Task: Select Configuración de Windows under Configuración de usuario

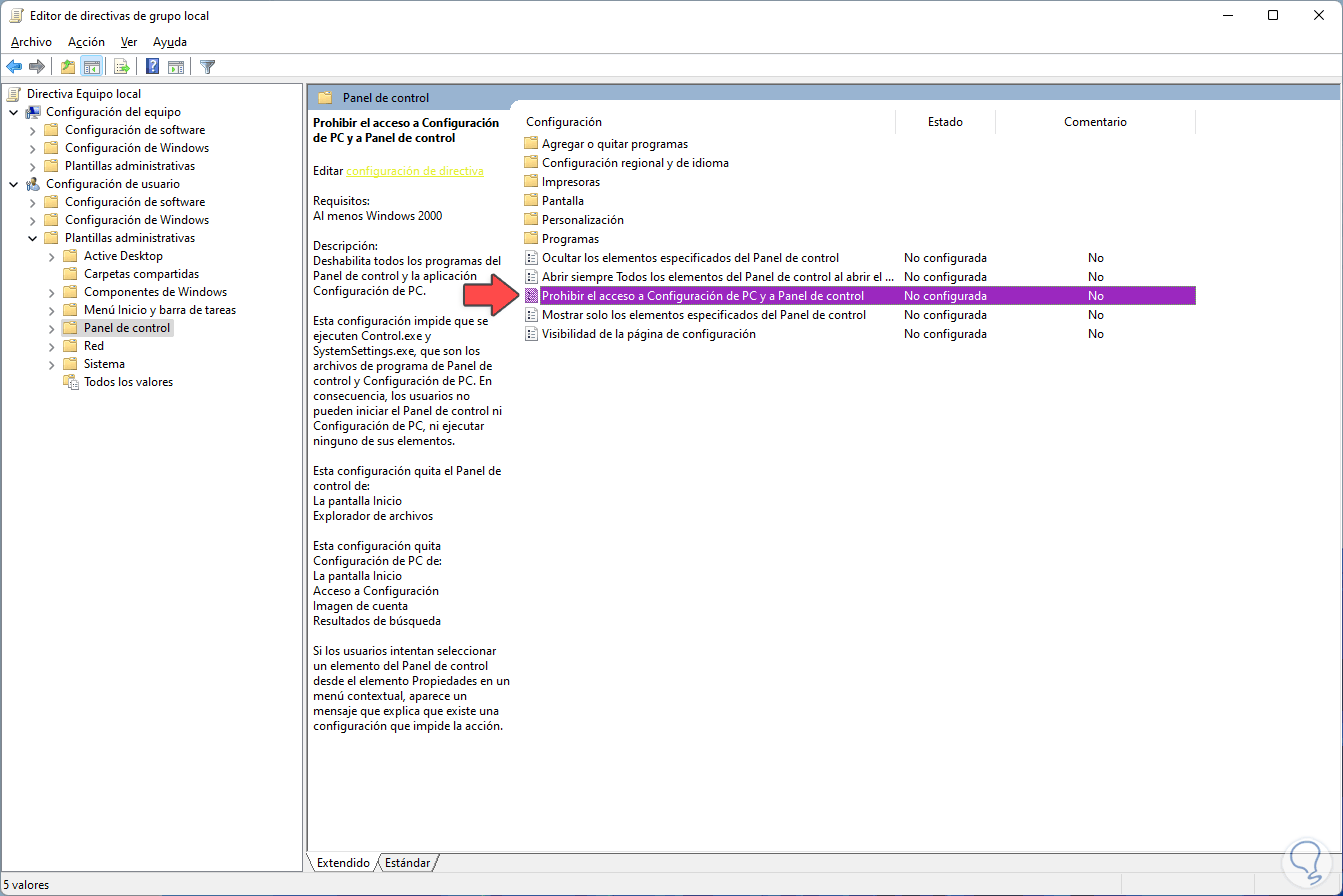Action: click(x=137, y=220)
